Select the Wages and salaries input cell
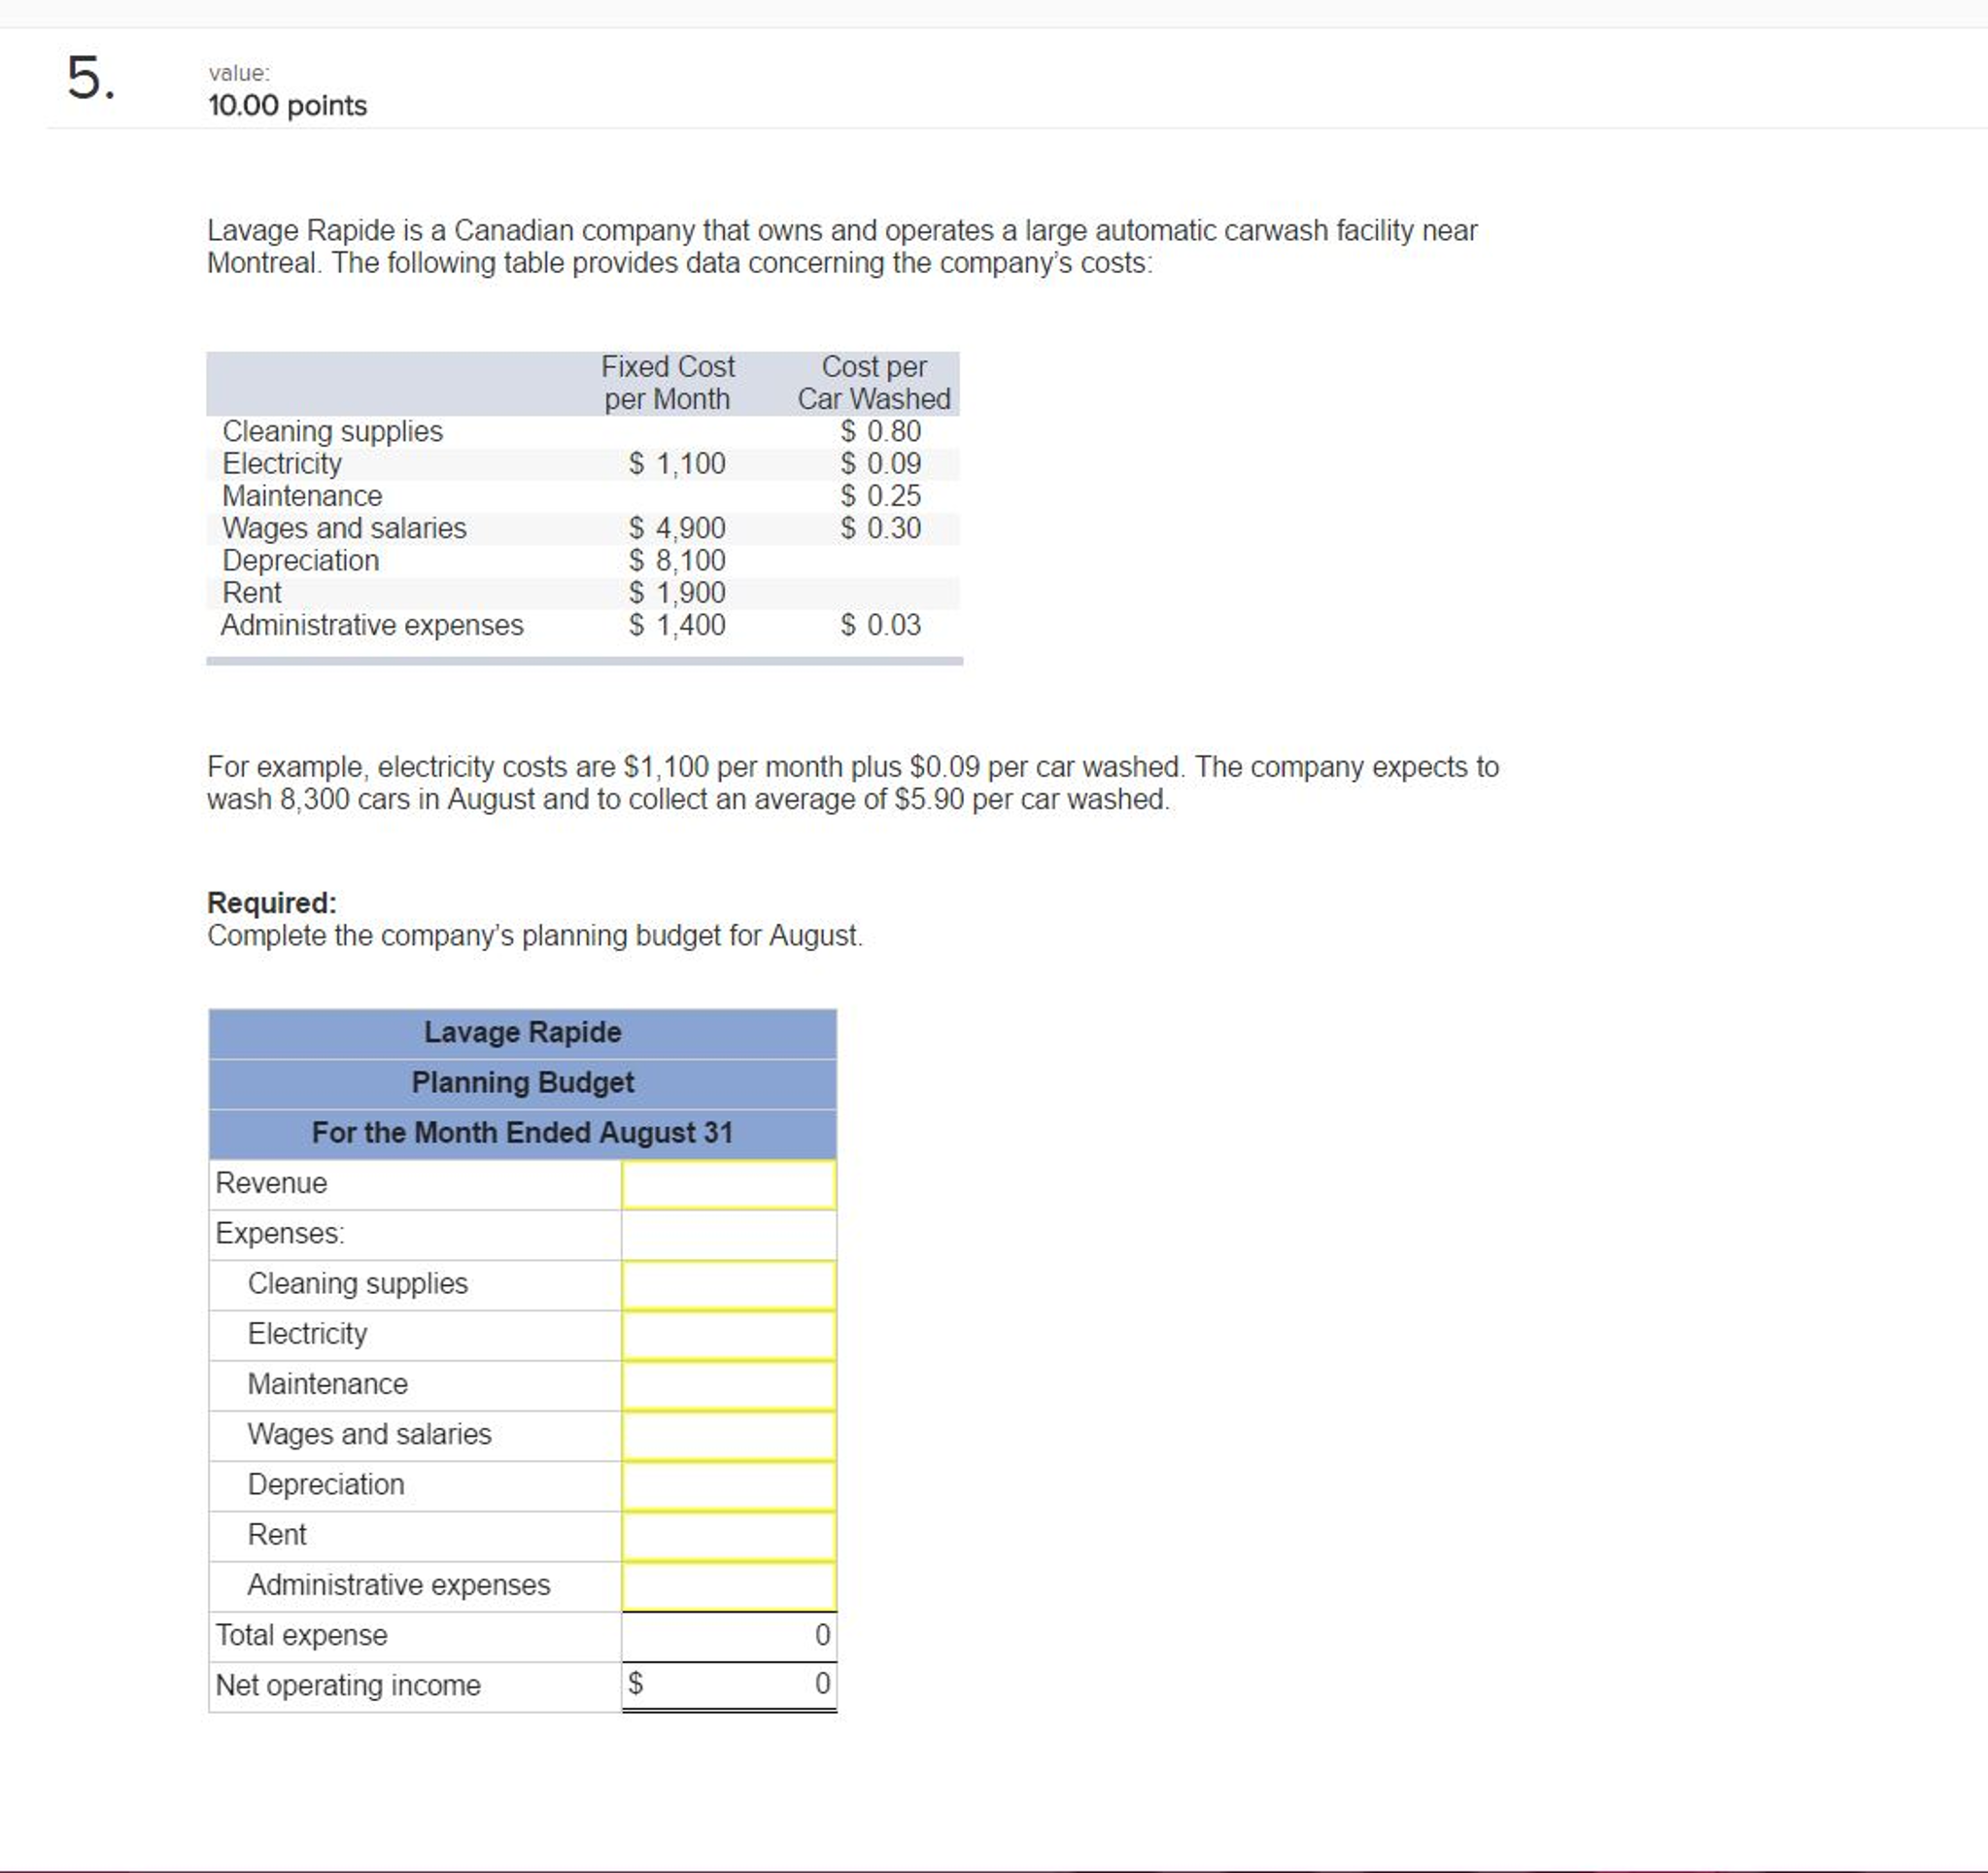Viewport: 1988px width, 1873px height. 728,1435
